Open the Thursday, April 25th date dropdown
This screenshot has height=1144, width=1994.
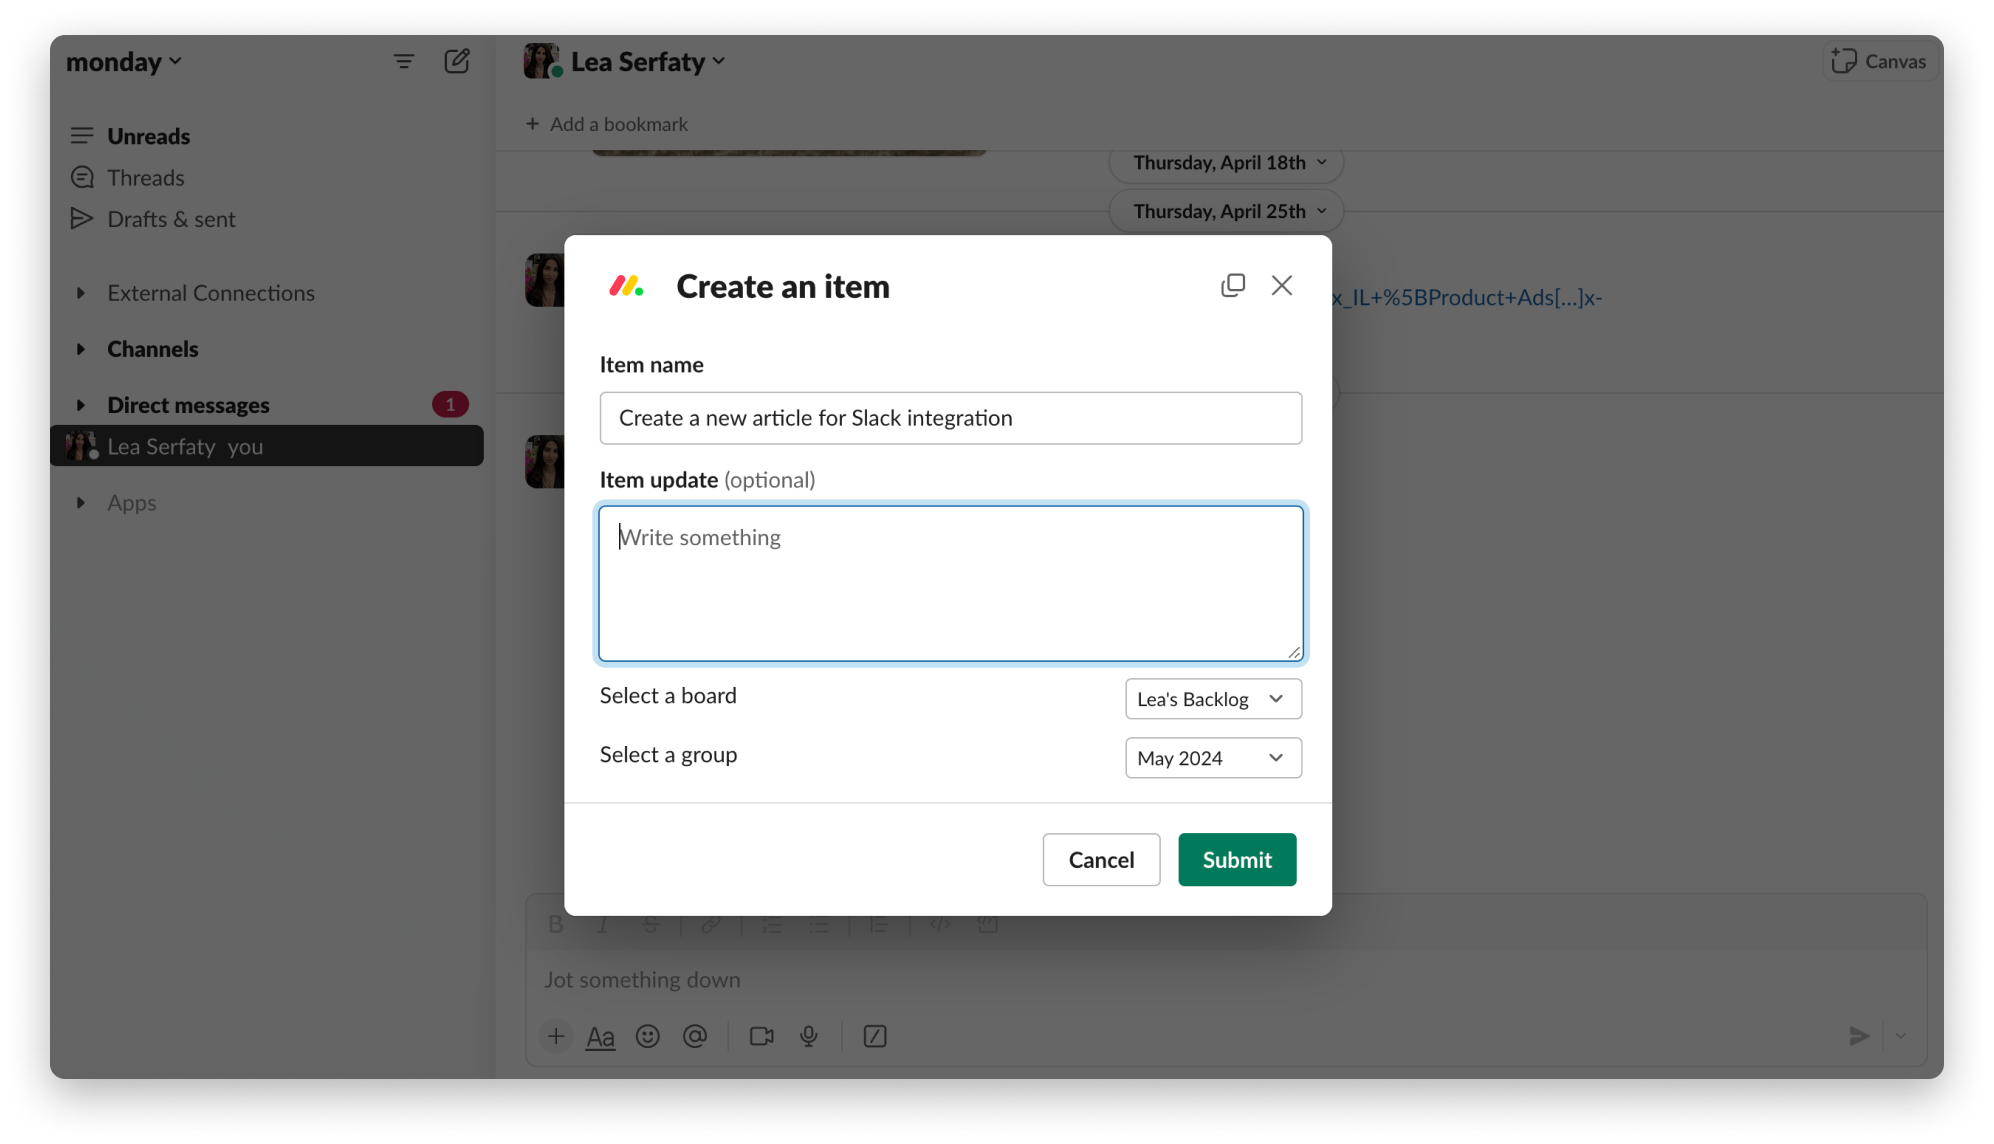(x=1227, y=212)
